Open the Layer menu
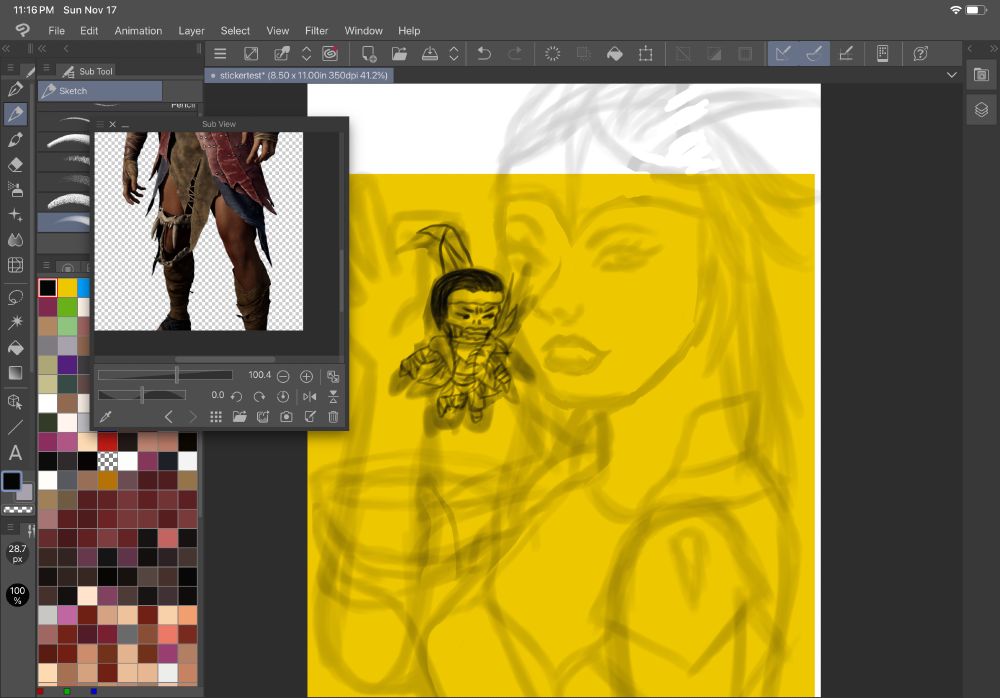The height and width of the screenshot is (698, 1000). 191,31
